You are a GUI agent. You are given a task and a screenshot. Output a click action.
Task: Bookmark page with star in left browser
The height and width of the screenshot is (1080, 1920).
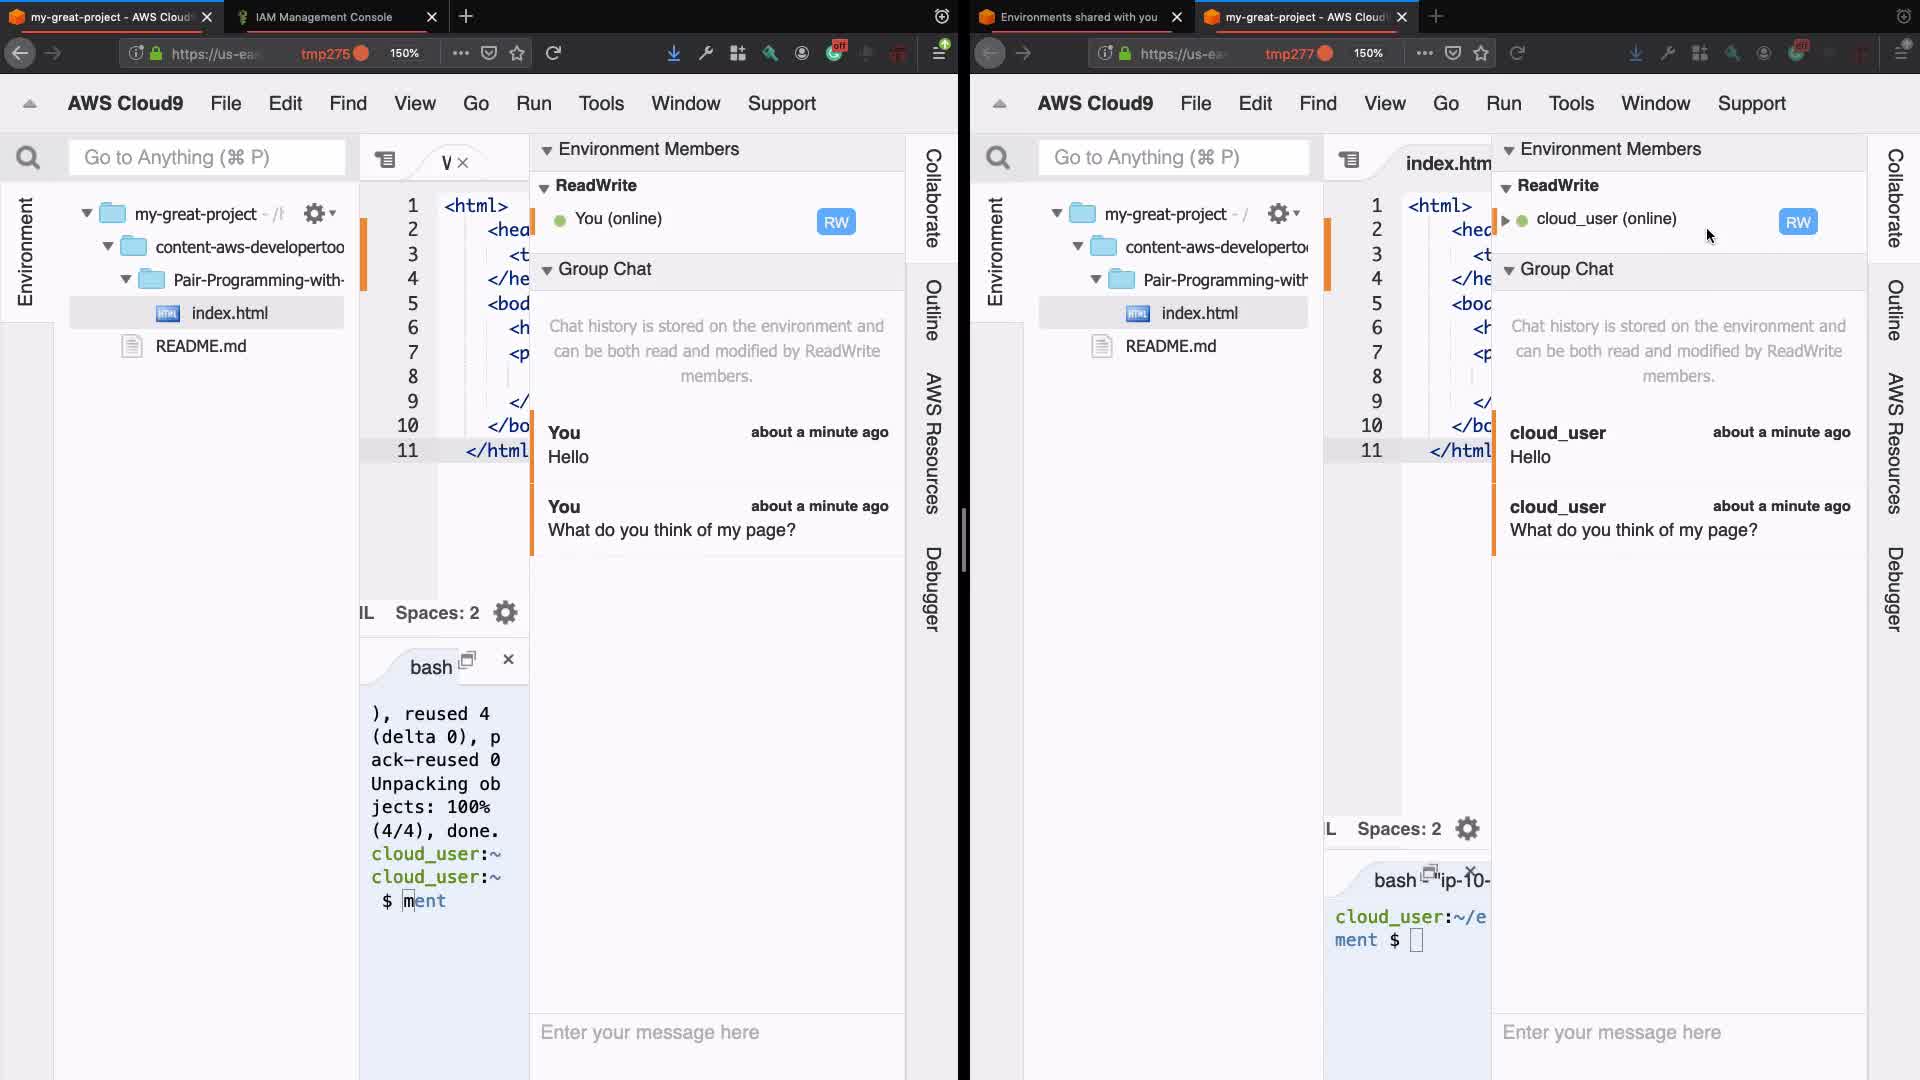click(517, 53)
